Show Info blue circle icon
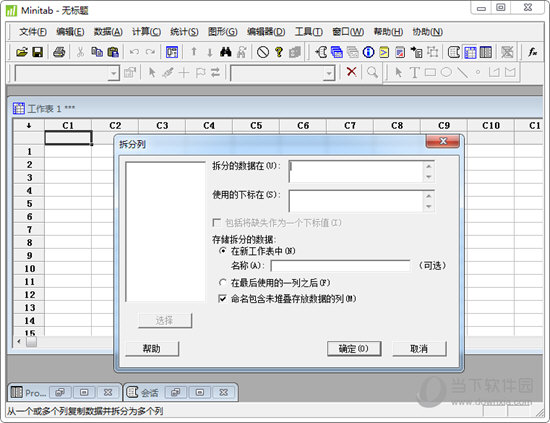Viewport: 550px width, 423px height. click(368, 52)
